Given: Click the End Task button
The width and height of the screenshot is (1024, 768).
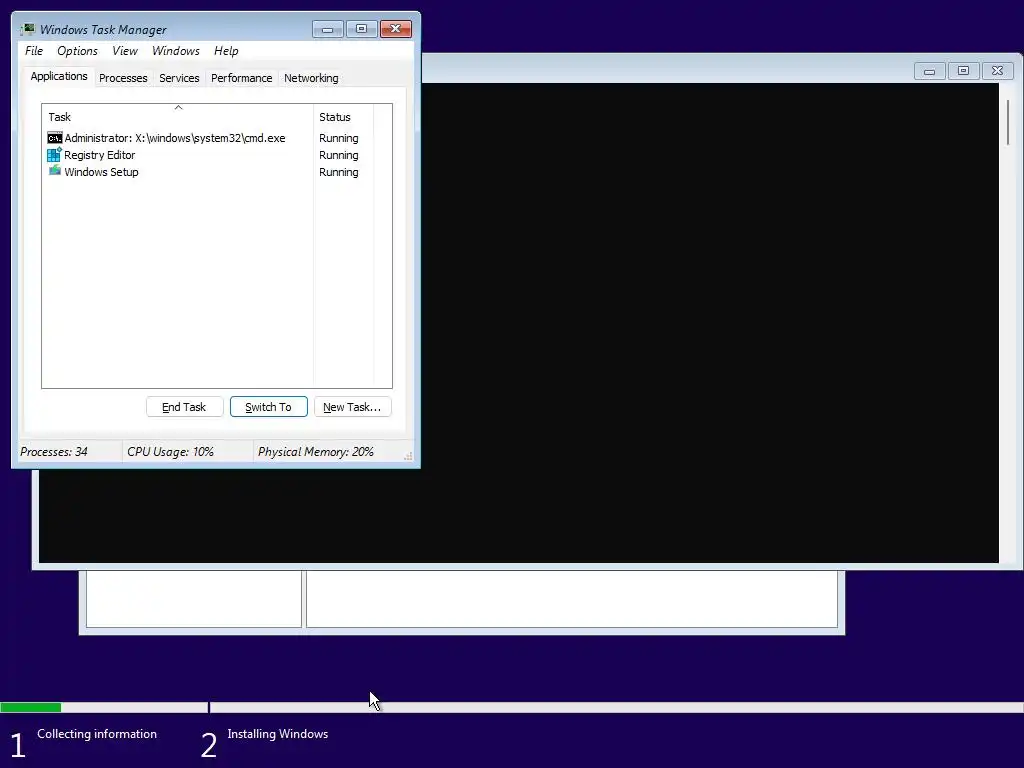Looking at the screenshot, I should click(x=184, y=407).
